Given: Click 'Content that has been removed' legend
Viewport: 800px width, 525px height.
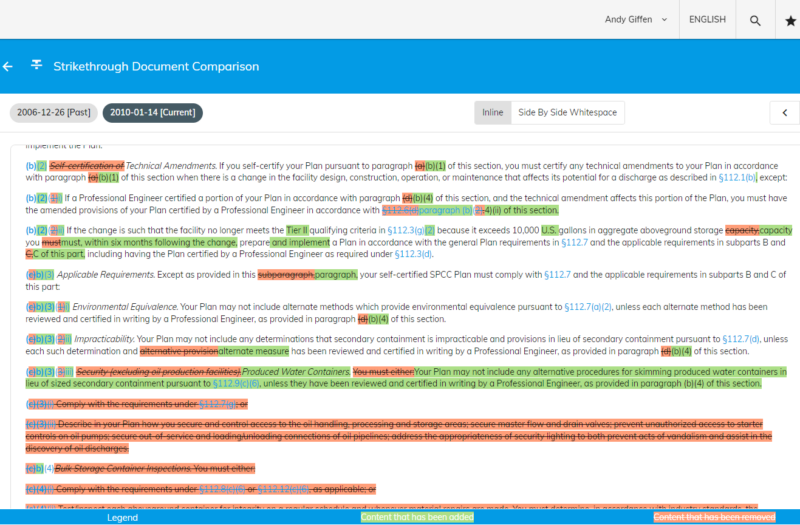Looking at the screenshot, I should tap(714, 517).
